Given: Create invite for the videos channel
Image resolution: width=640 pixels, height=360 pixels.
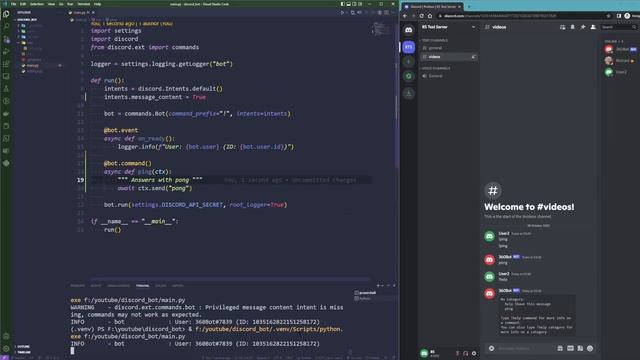Looking at the screenshot, I should [473, 57].
